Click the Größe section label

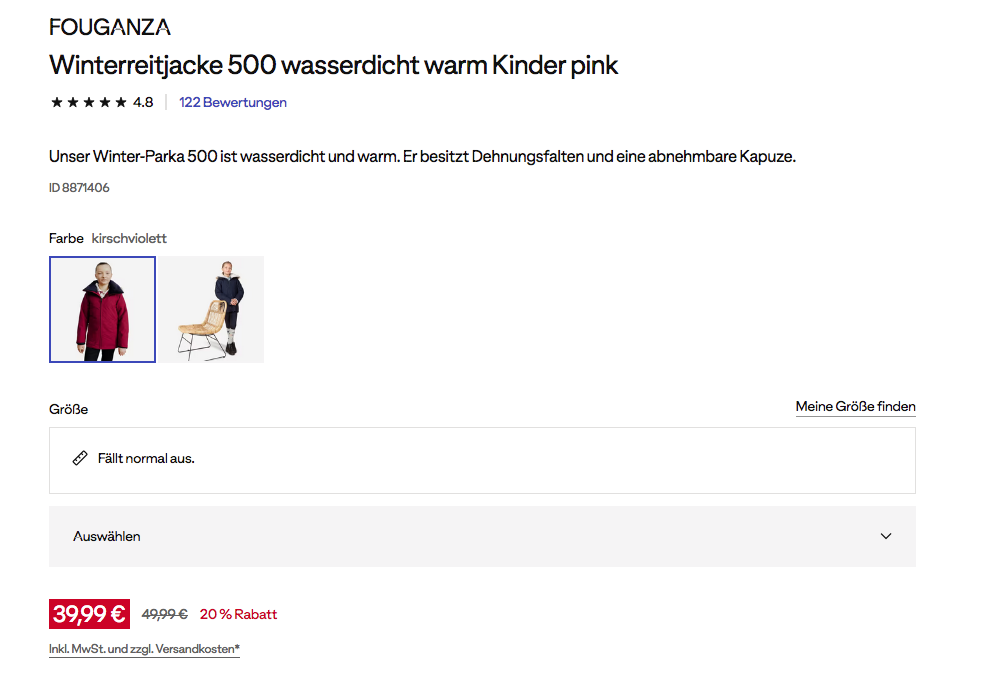point(68,410)
